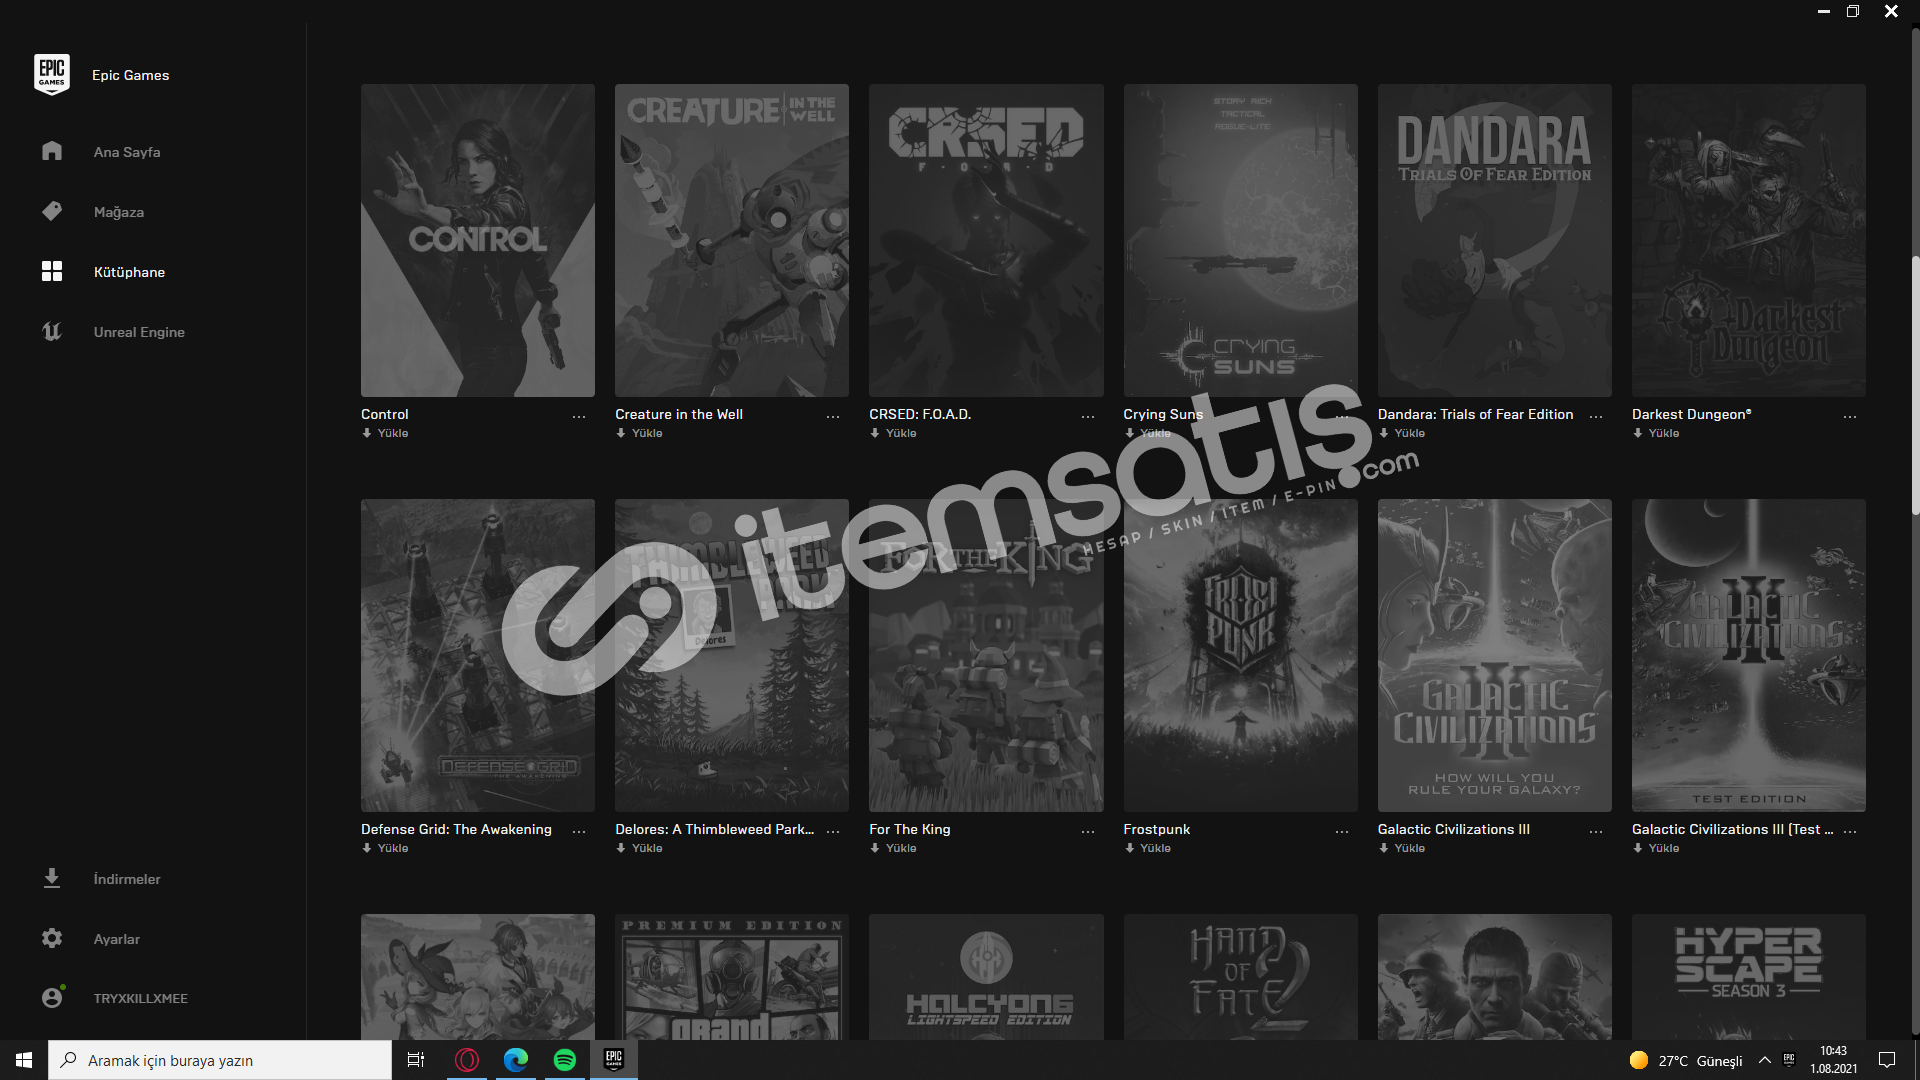The height and width of the screenshot is (1080, 1920).
Task: Open Dandara ellipsis options menu
Action: [x=1596, y=416]
